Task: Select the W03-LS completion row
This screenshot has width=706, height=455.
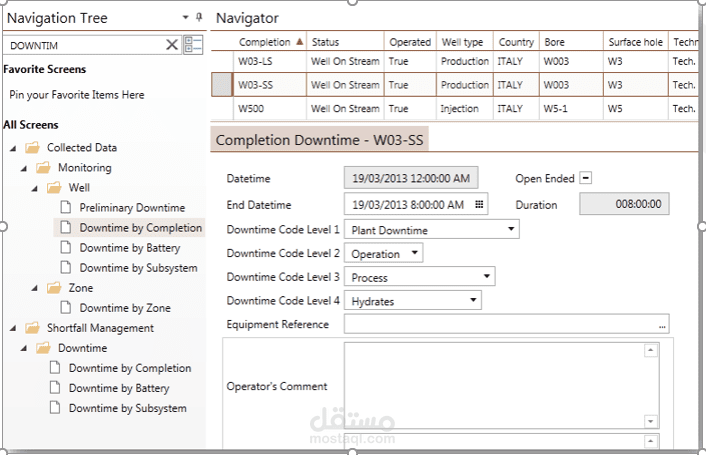Action: click(x=454, y=61)
